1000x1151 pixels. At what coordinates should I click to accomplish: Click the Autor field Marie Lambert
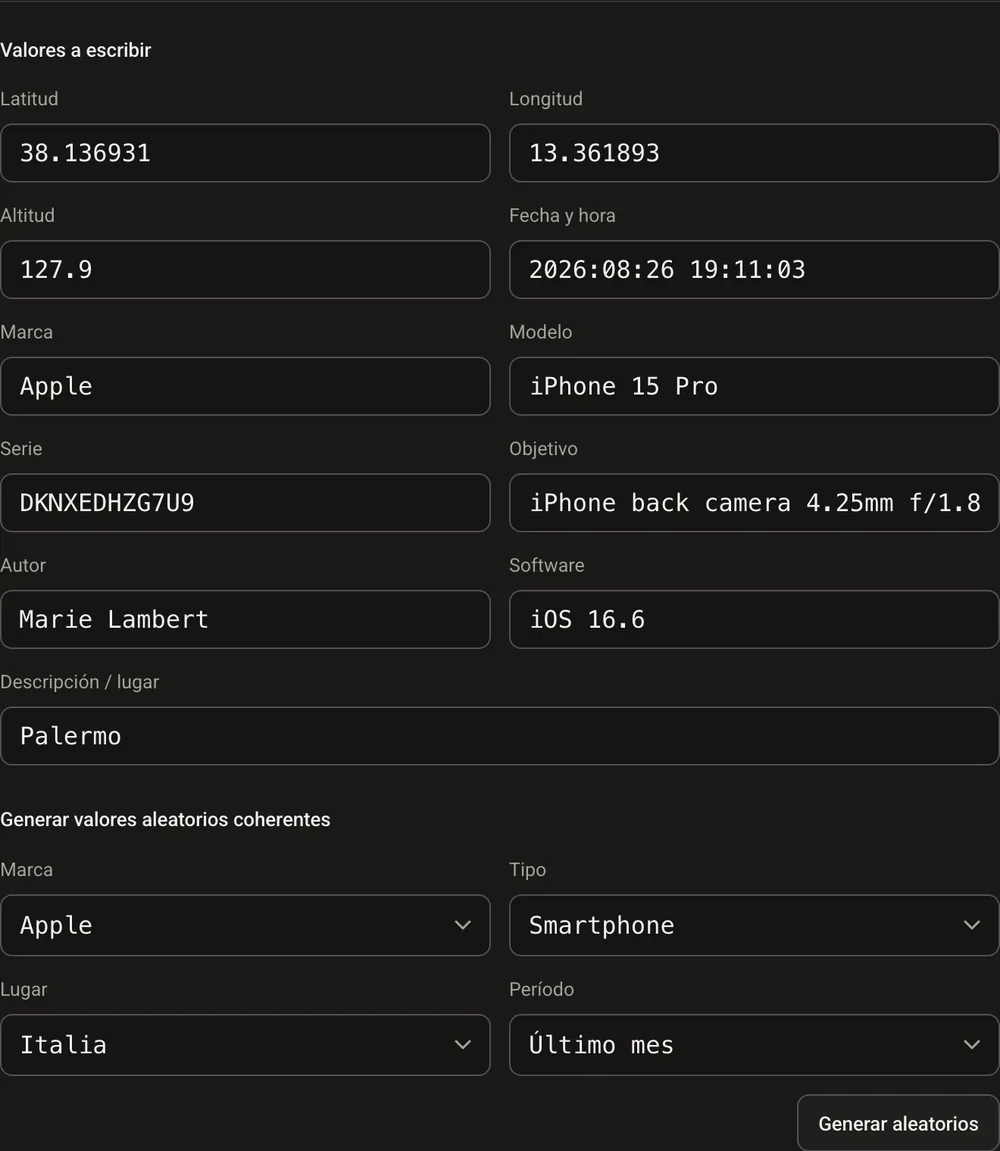[245, 620]
